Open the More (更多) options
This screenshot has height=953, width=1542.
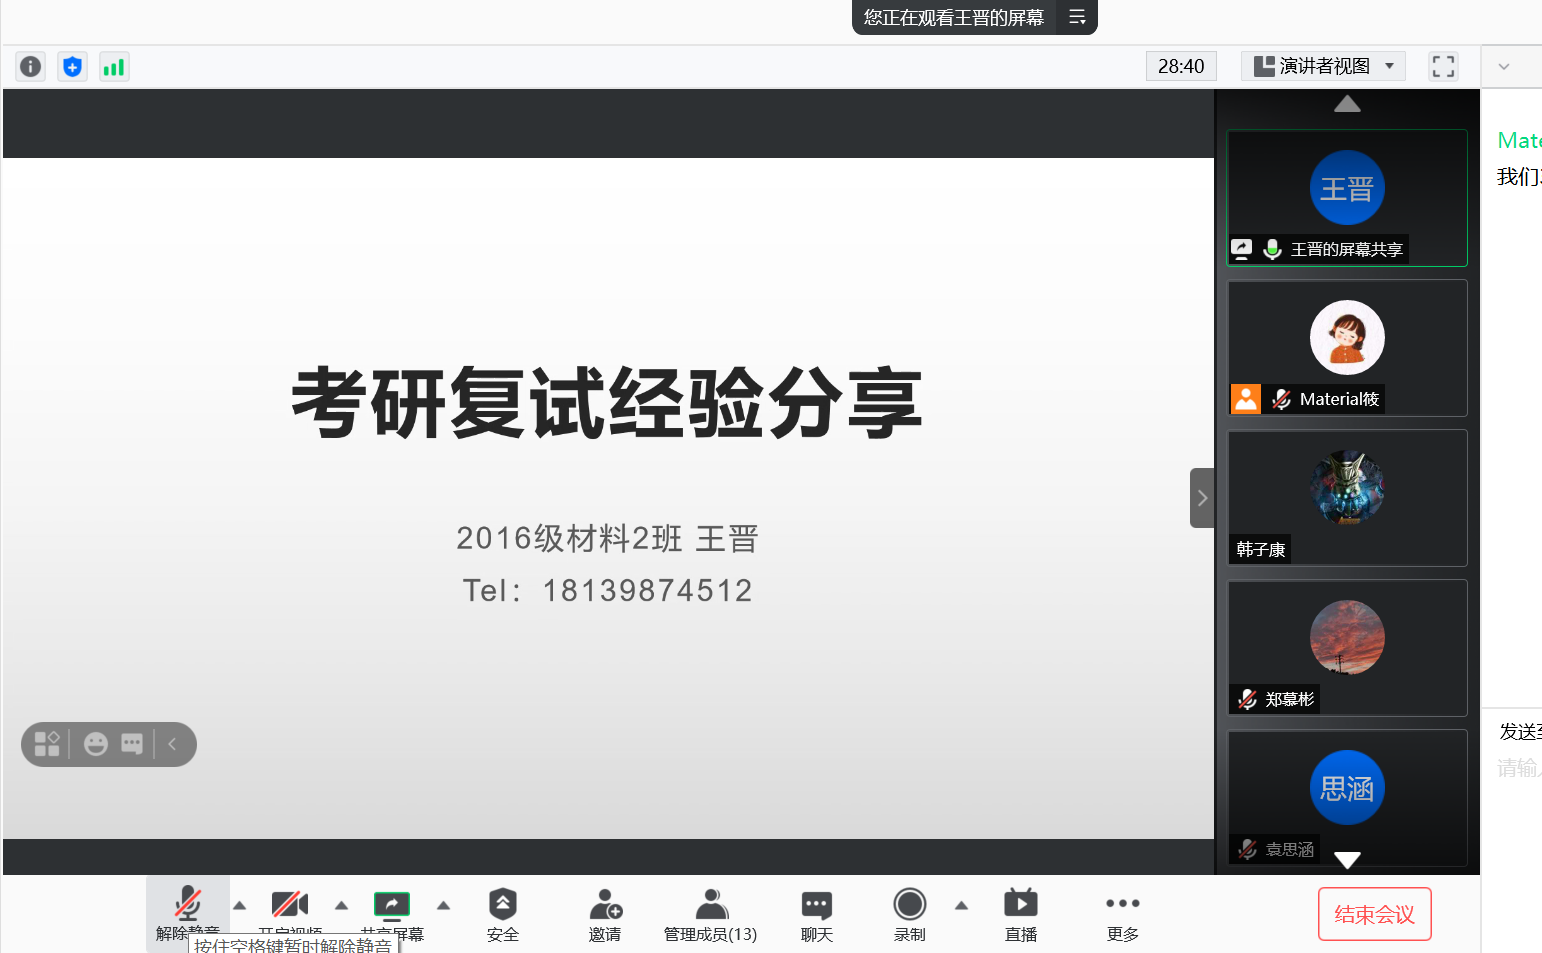tap(1122, 914)
